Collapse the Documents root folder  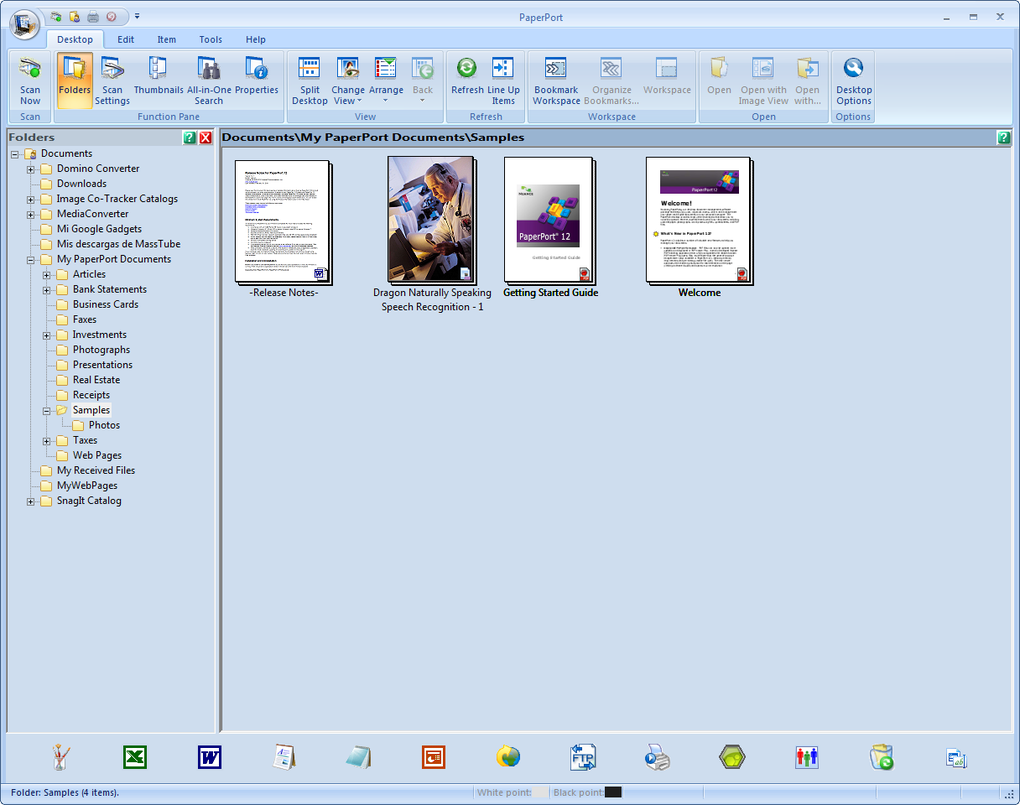(x=14, y=155)
